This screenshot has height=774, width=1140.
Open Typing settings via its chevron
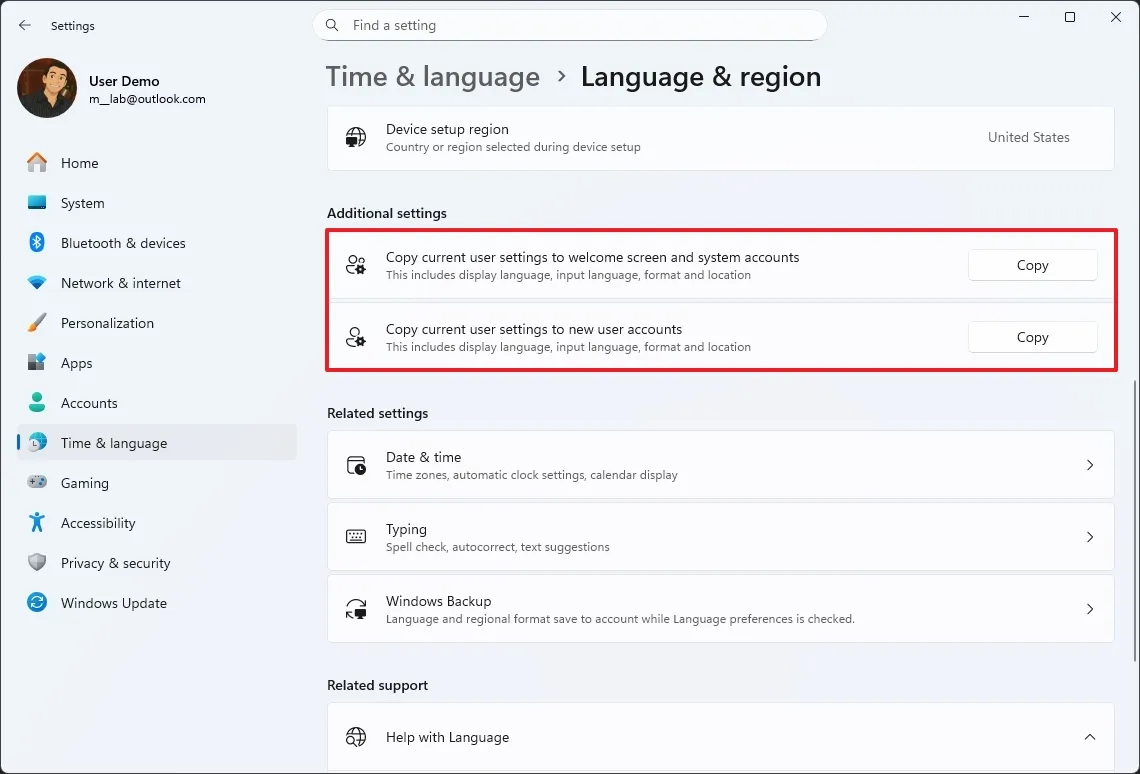(x=1090, y=537)
